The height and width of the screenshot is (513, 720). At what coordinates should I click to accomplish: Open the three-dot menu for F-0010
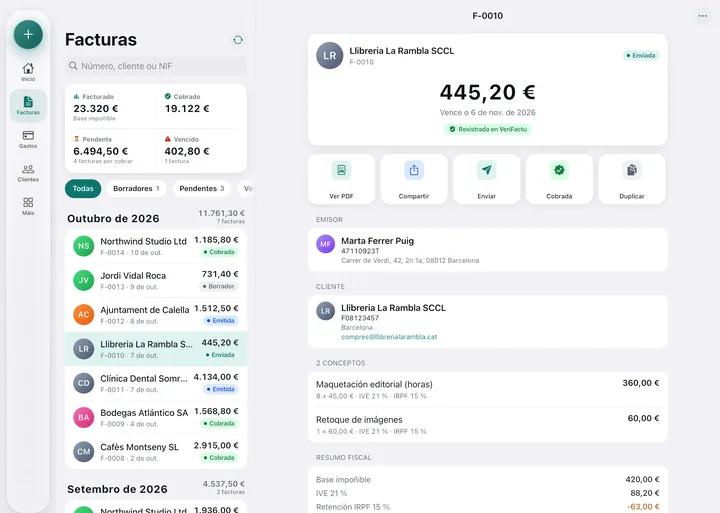pyautogui.click(x=703, y=16)
